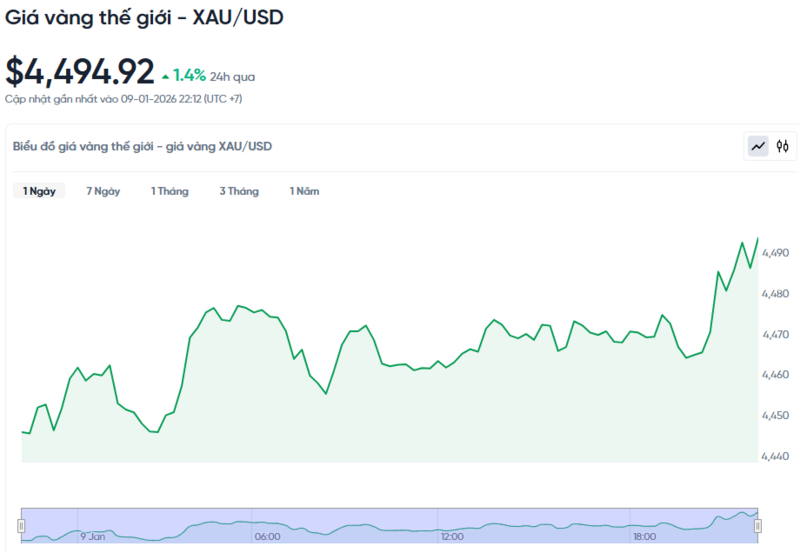
Task: Click the 9 Jan label in navigator
Action: pos(93,537)
